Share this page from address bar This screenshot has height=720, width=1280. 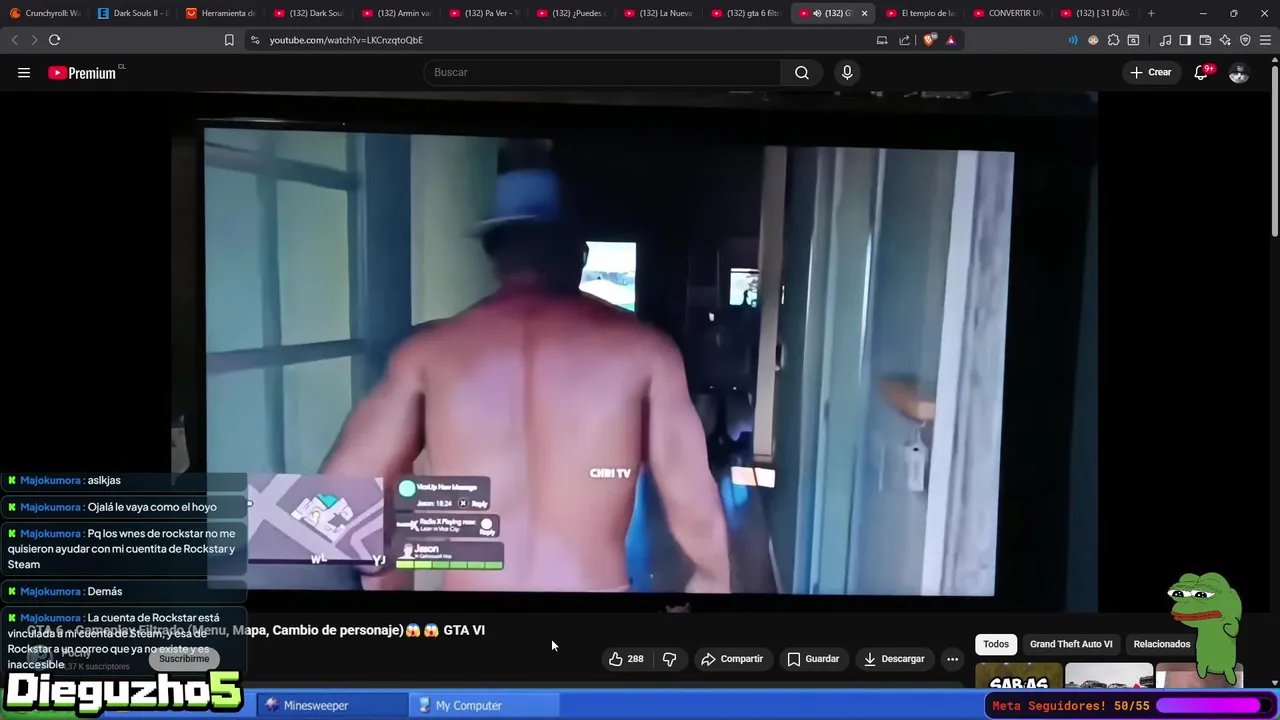point(905,40)
